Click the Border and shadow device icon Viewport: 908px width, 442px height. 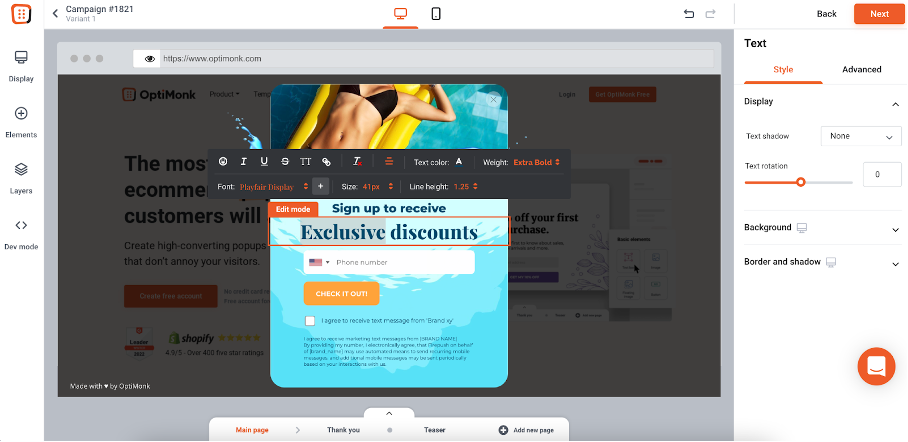(831, 262)
